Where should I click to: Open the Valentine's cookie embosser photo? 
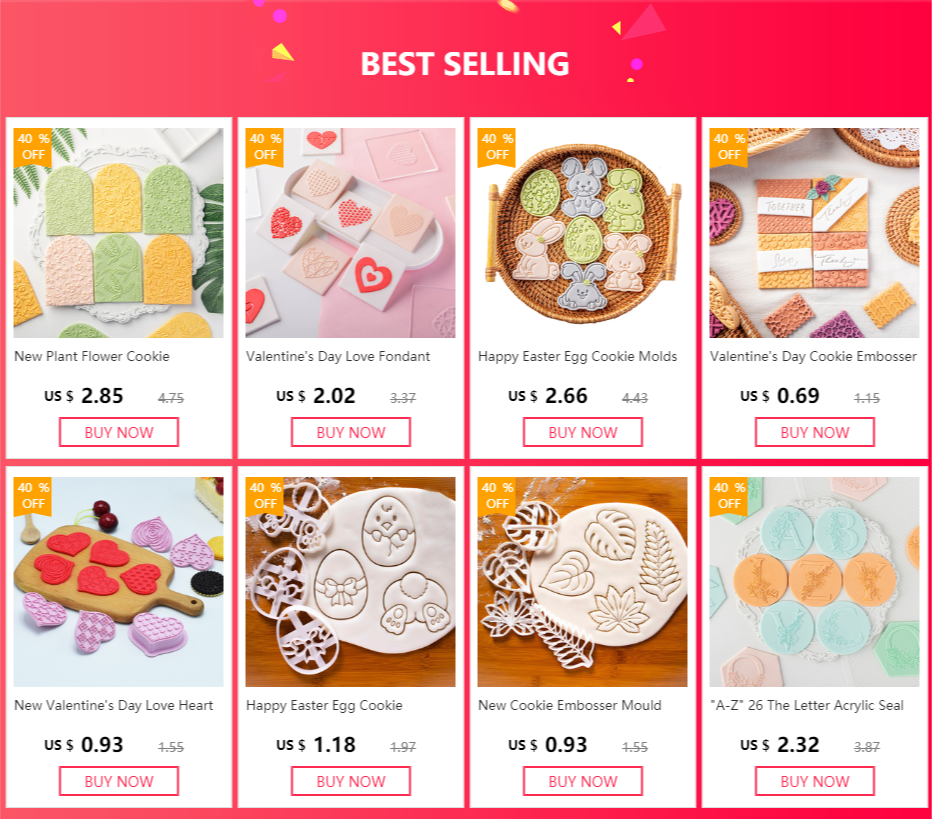pos(814,233)
